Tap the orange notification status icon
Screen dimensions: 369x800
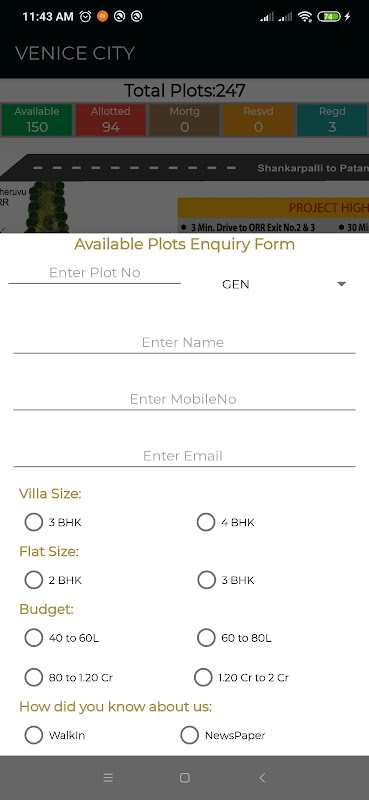point(103,16)
